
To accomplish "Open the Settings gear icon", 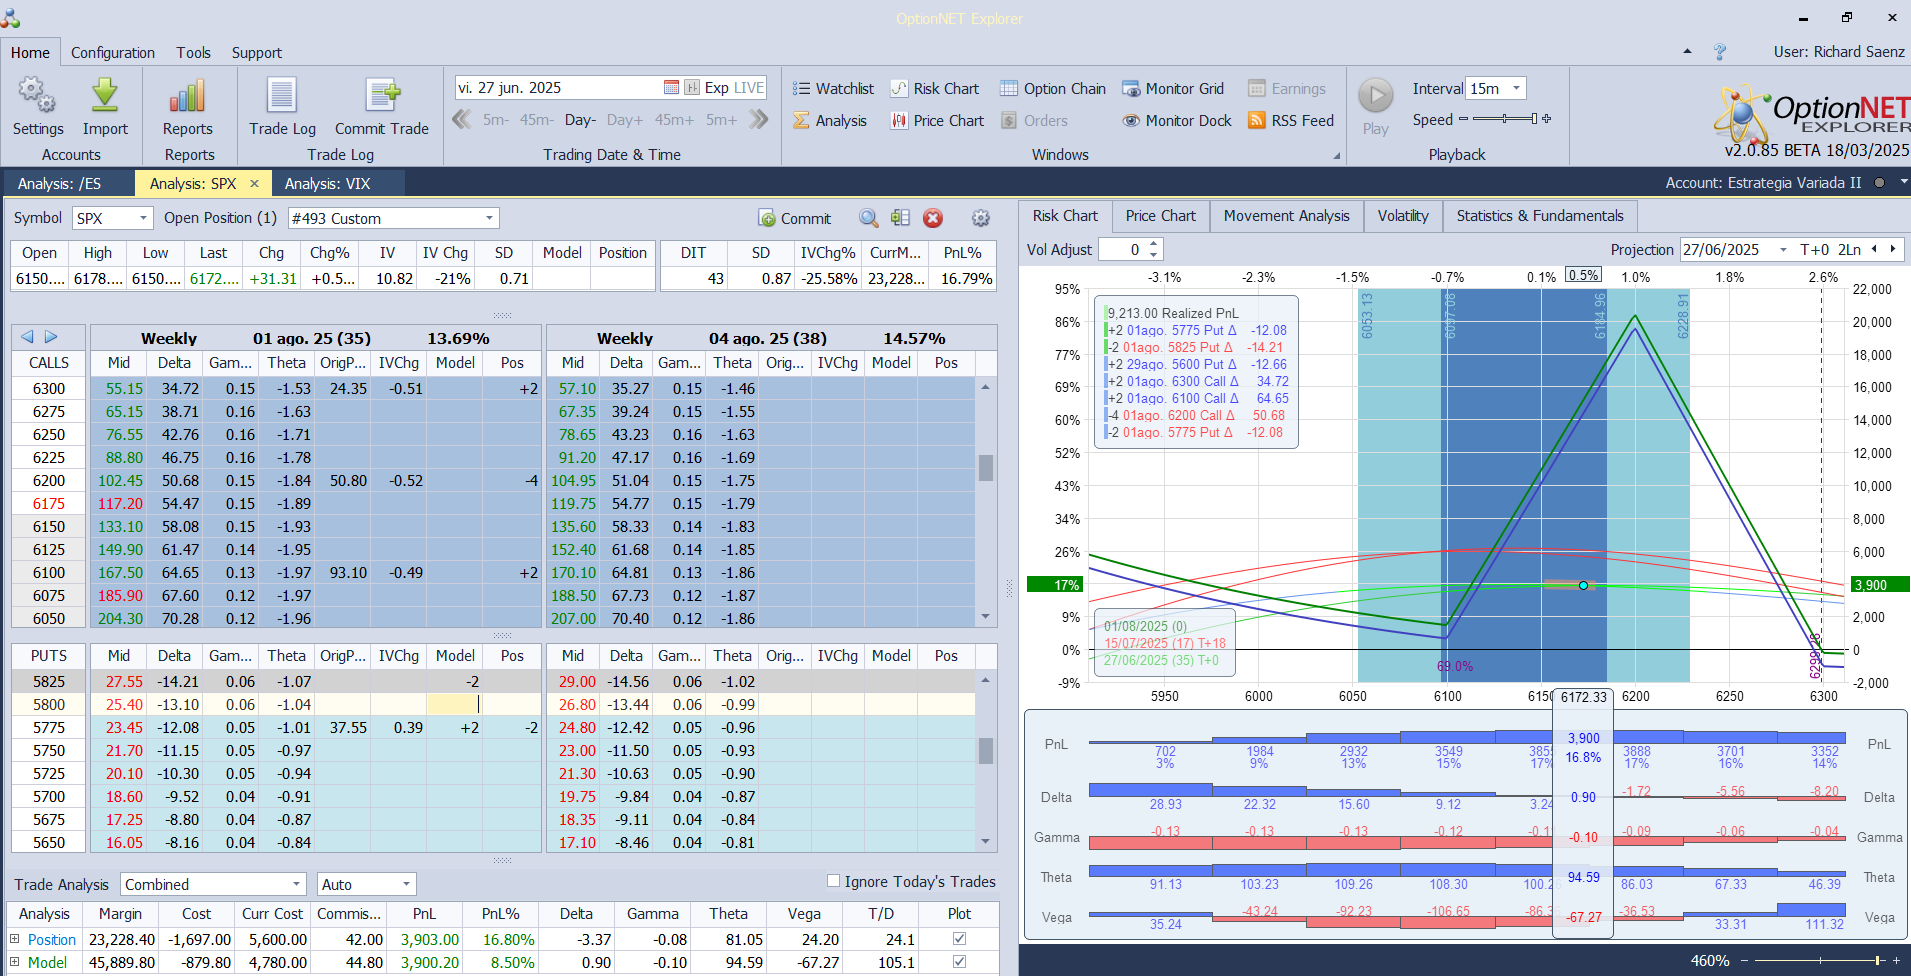I will [x=37, y=98].
